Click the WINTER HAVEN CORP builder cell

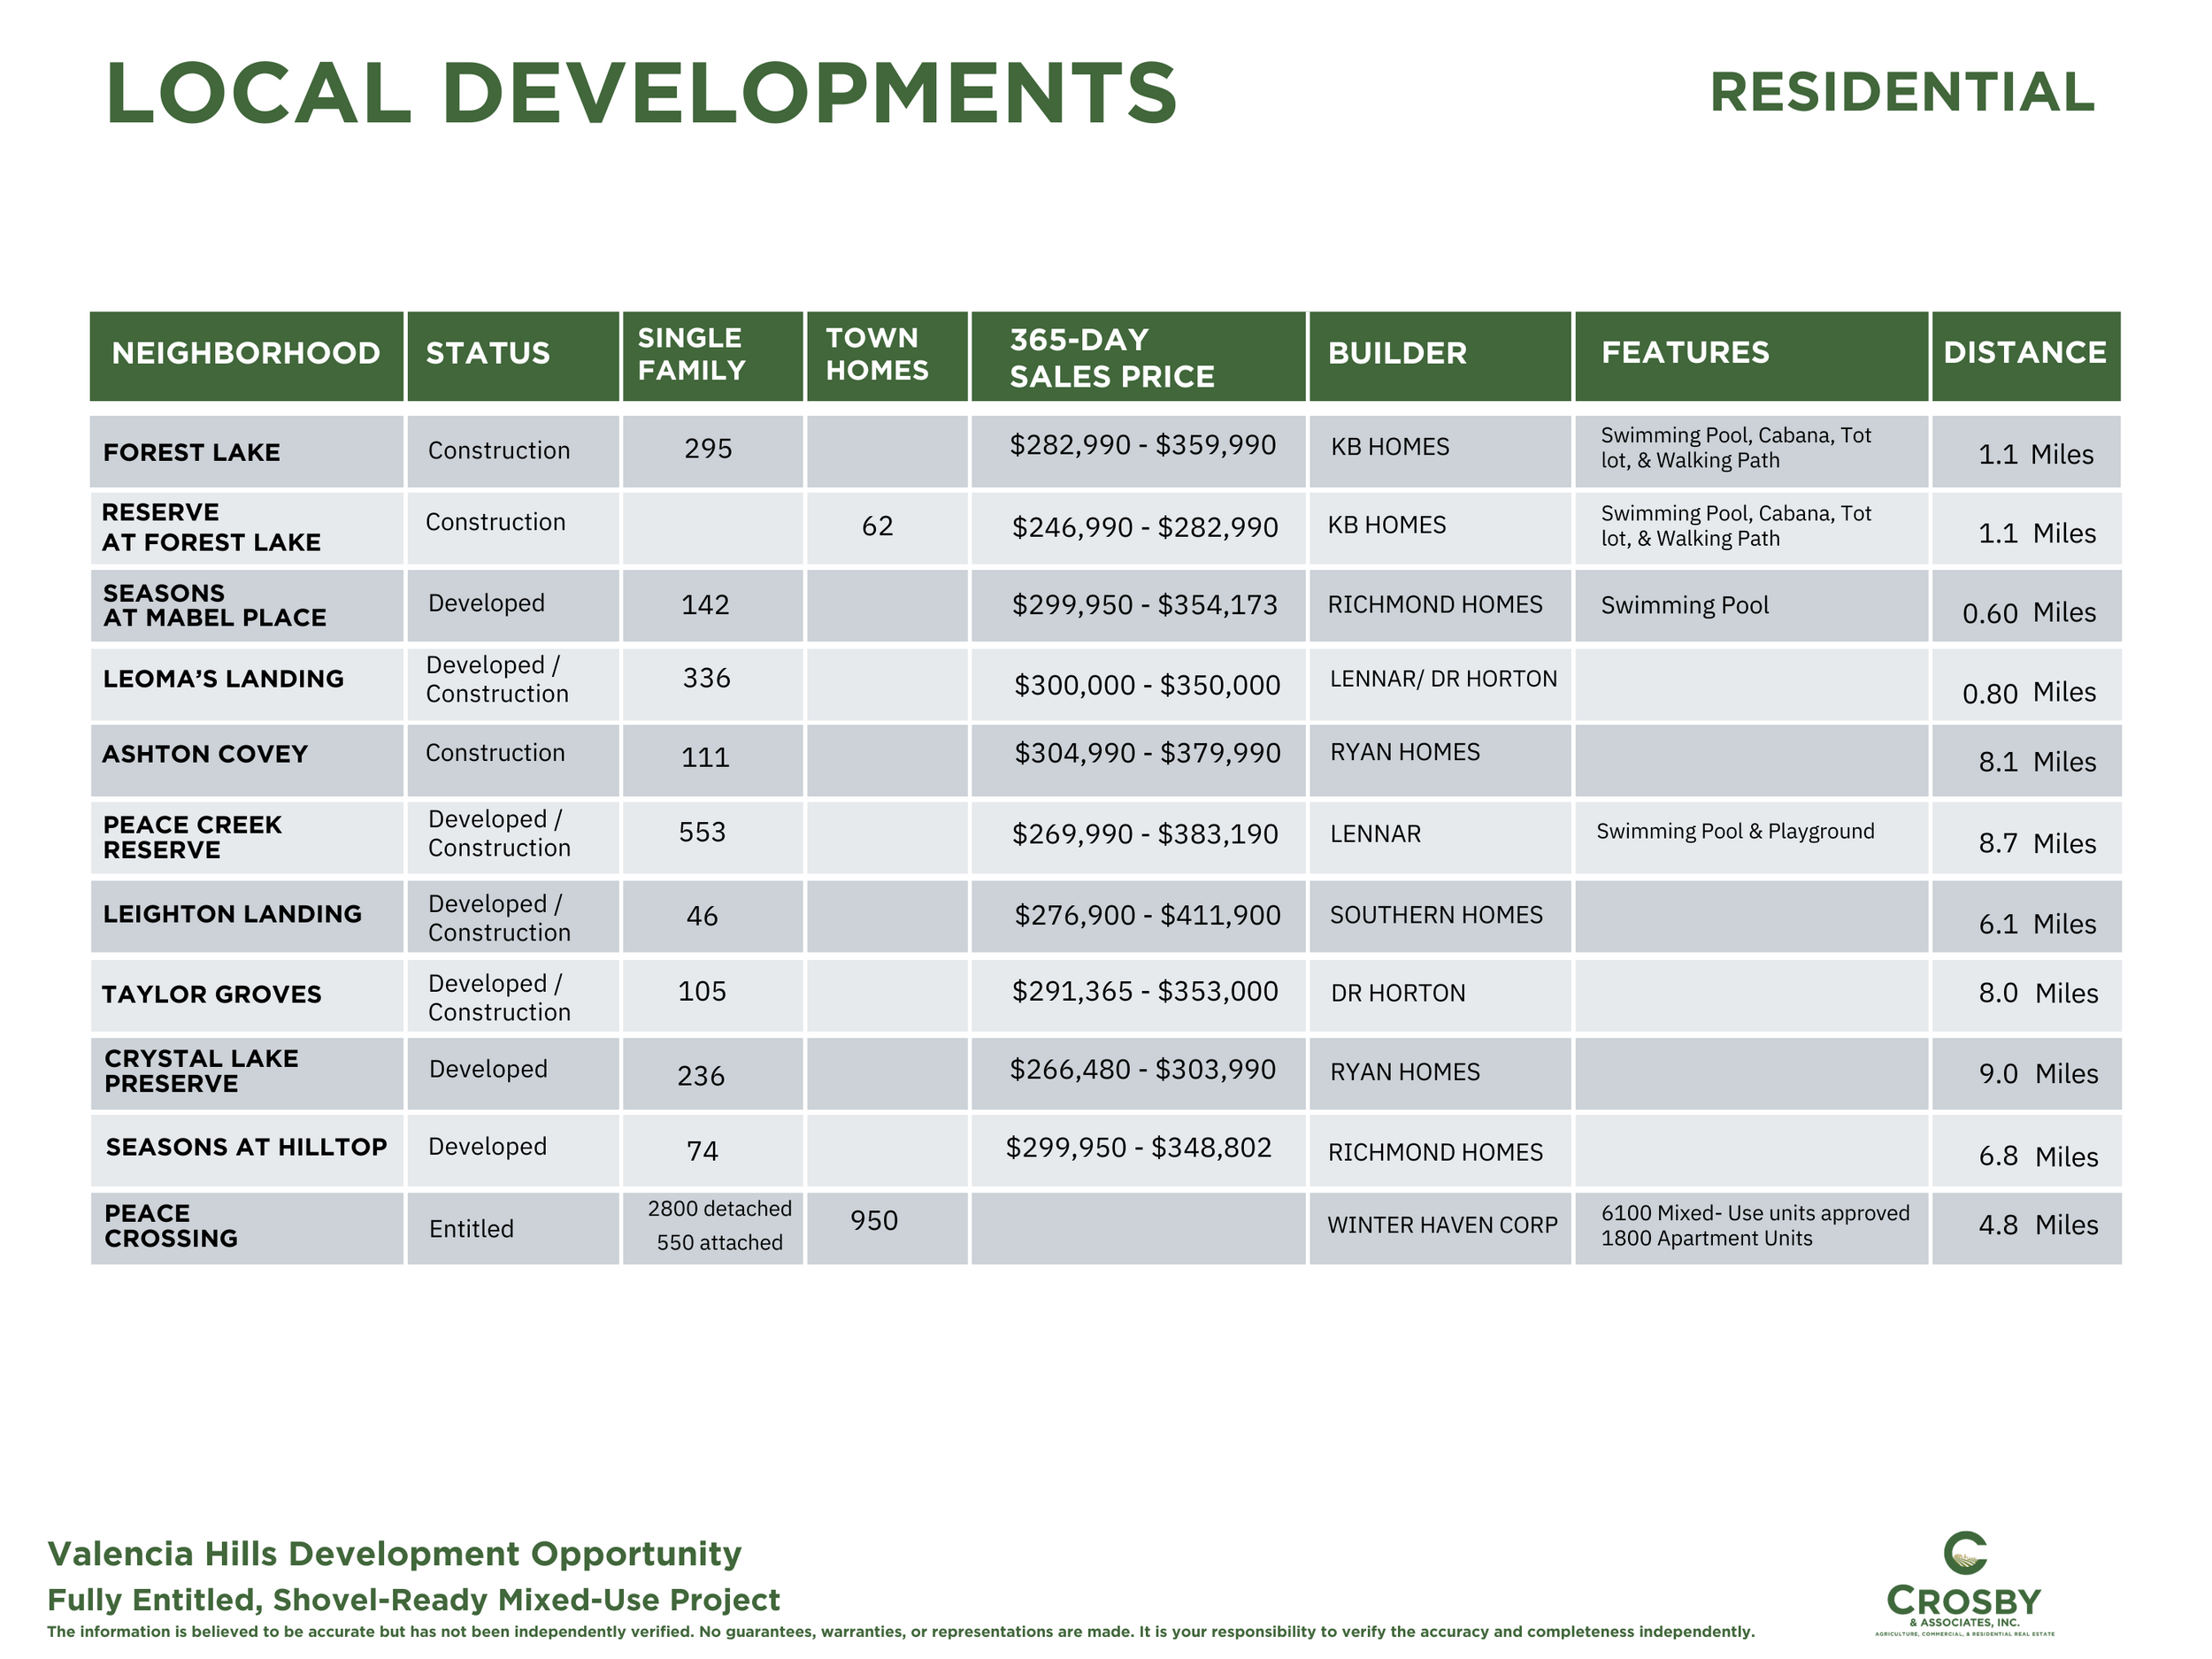coord(1441,1225)
